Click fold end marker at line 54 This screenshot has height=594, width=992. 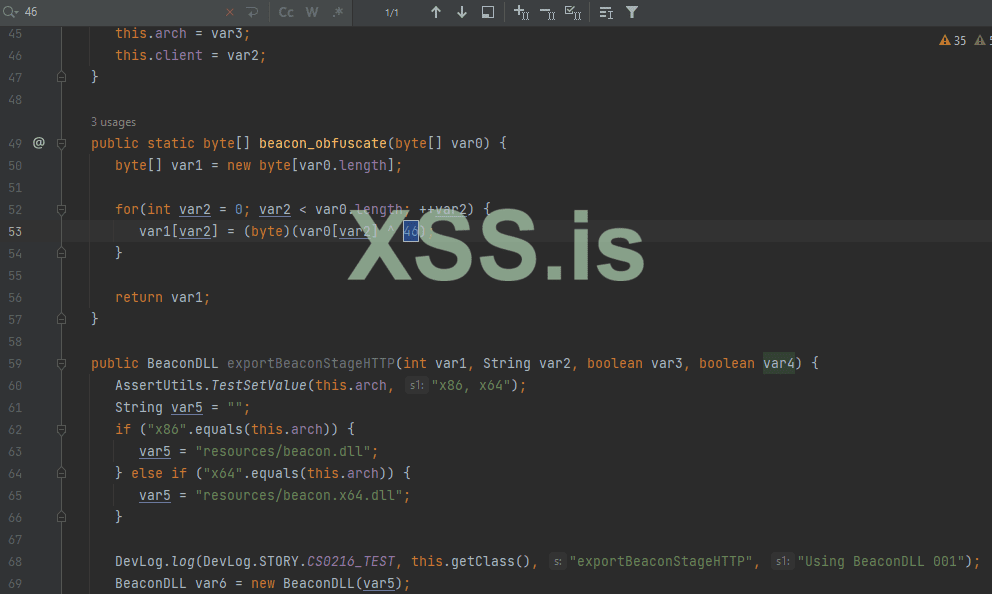(x=61, y=253)
